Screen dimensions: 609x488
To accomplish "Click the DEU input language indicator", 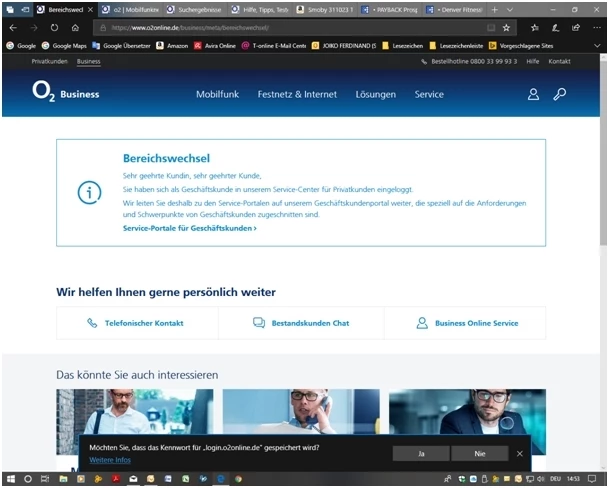I will (x=555, y=479).
